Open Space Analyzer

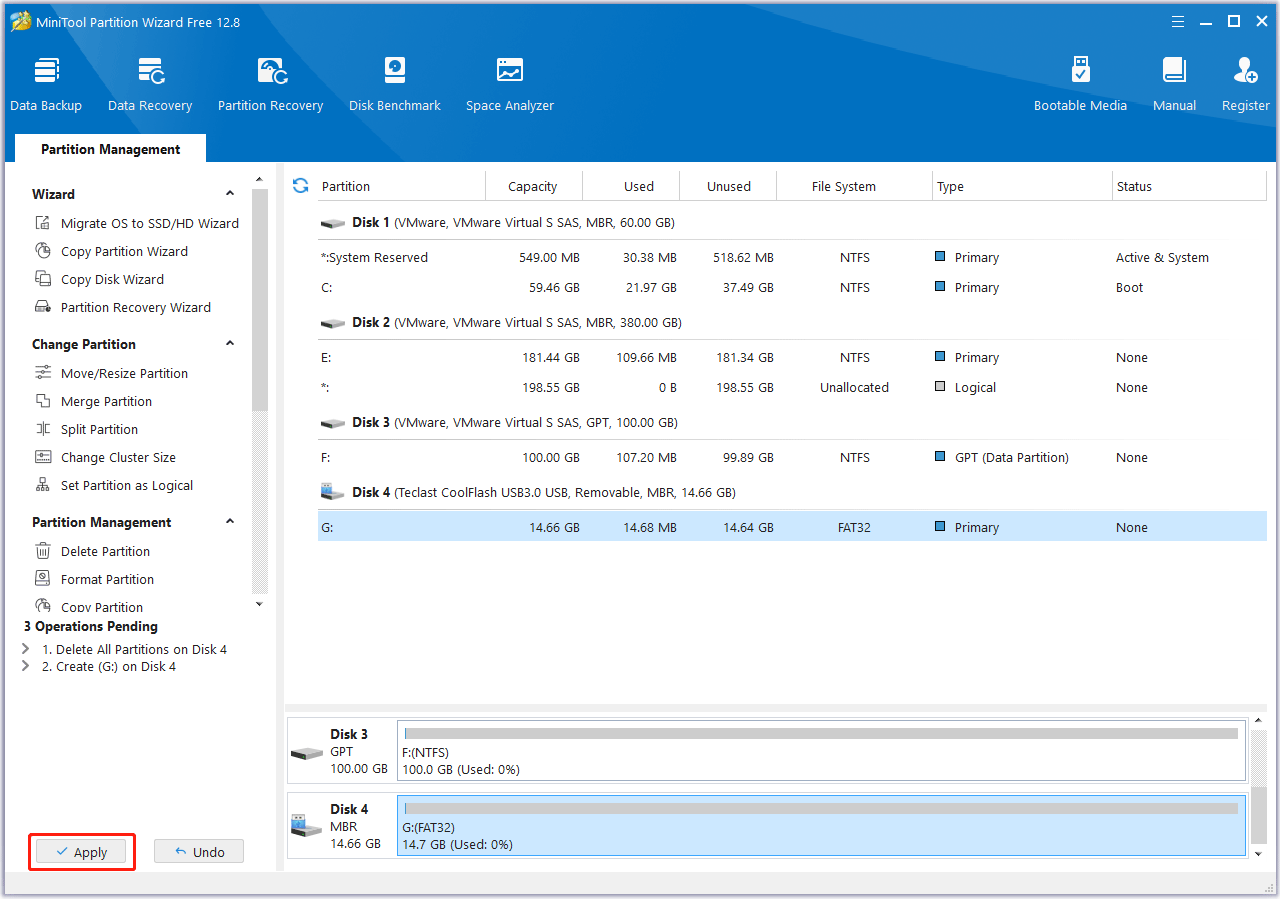coord(510,84)
